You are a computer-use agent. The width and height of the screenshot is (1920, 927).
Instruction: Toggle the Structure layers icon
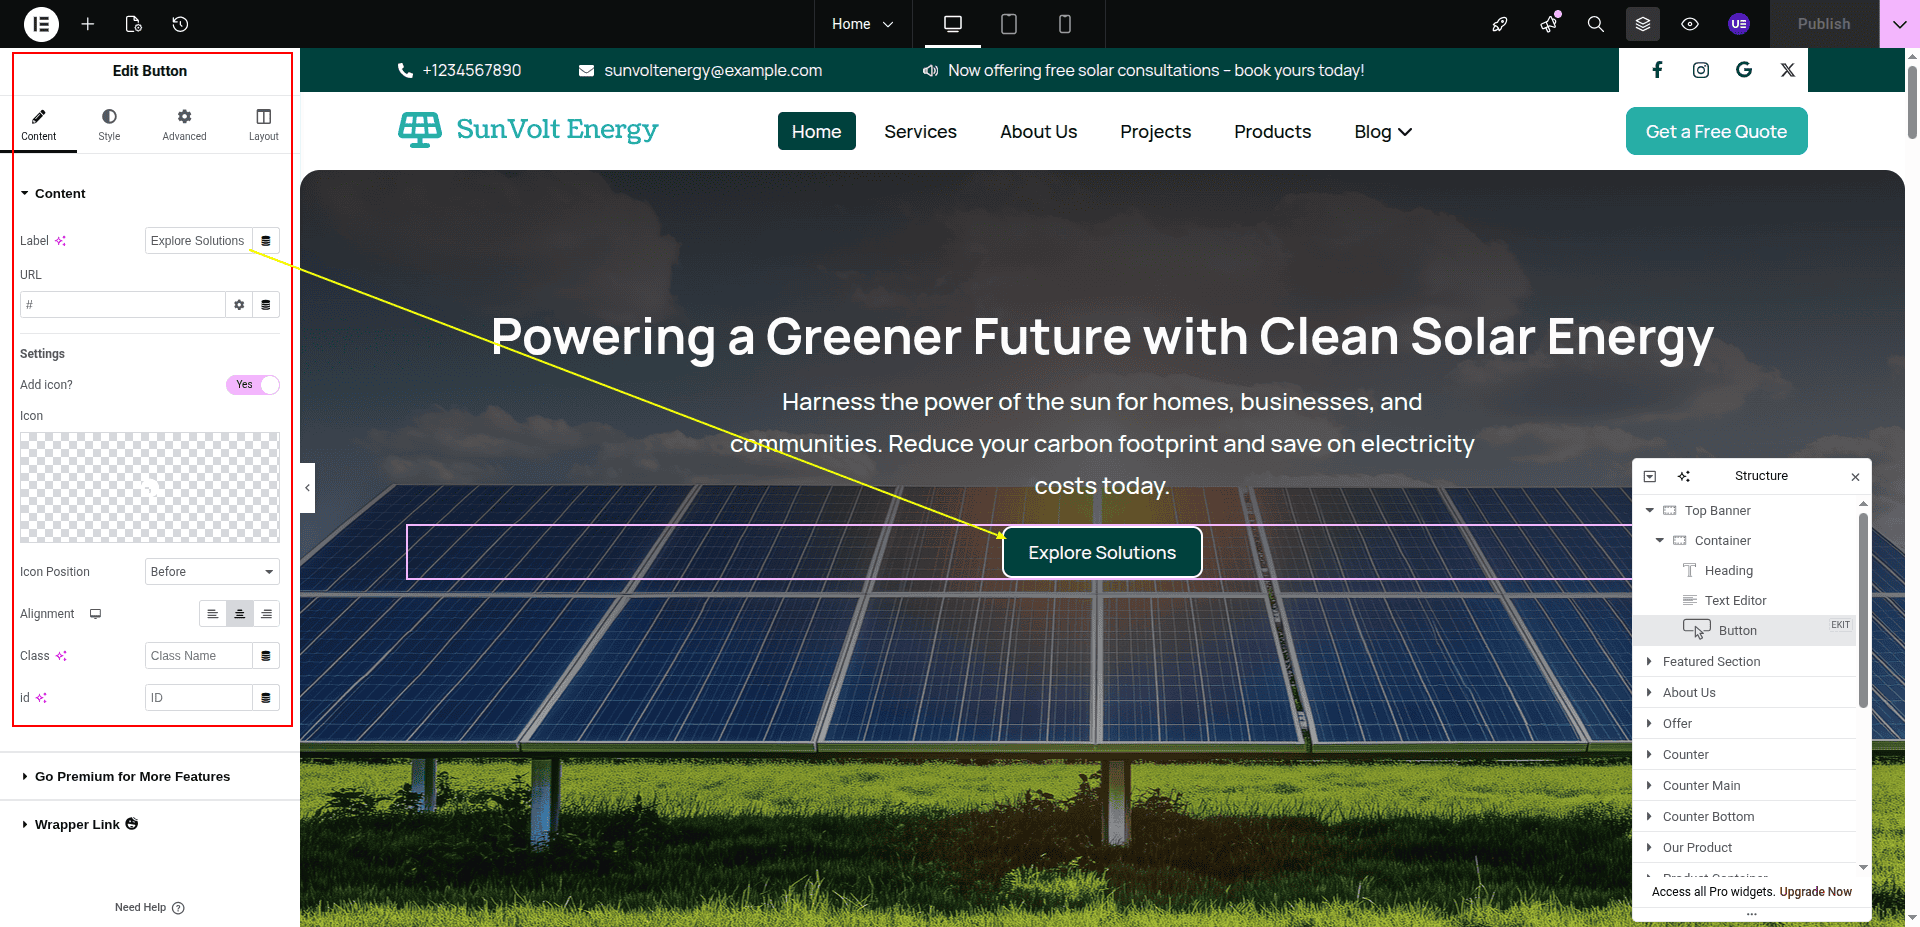click(x=1643, y=24)
